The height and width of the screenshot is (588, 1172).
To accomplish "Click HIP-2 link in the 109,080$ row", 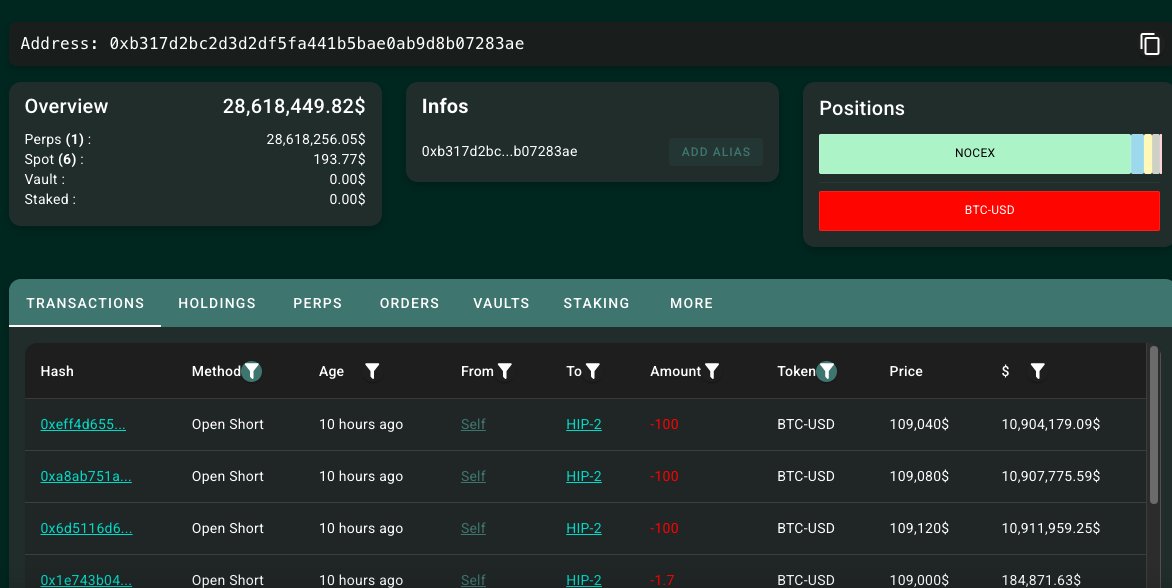I will coord(584,477).
